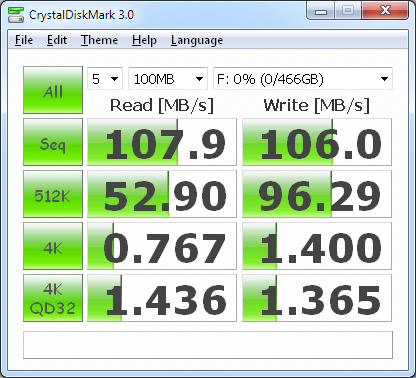Click the Seq write result 106.0

pos(317,142)
